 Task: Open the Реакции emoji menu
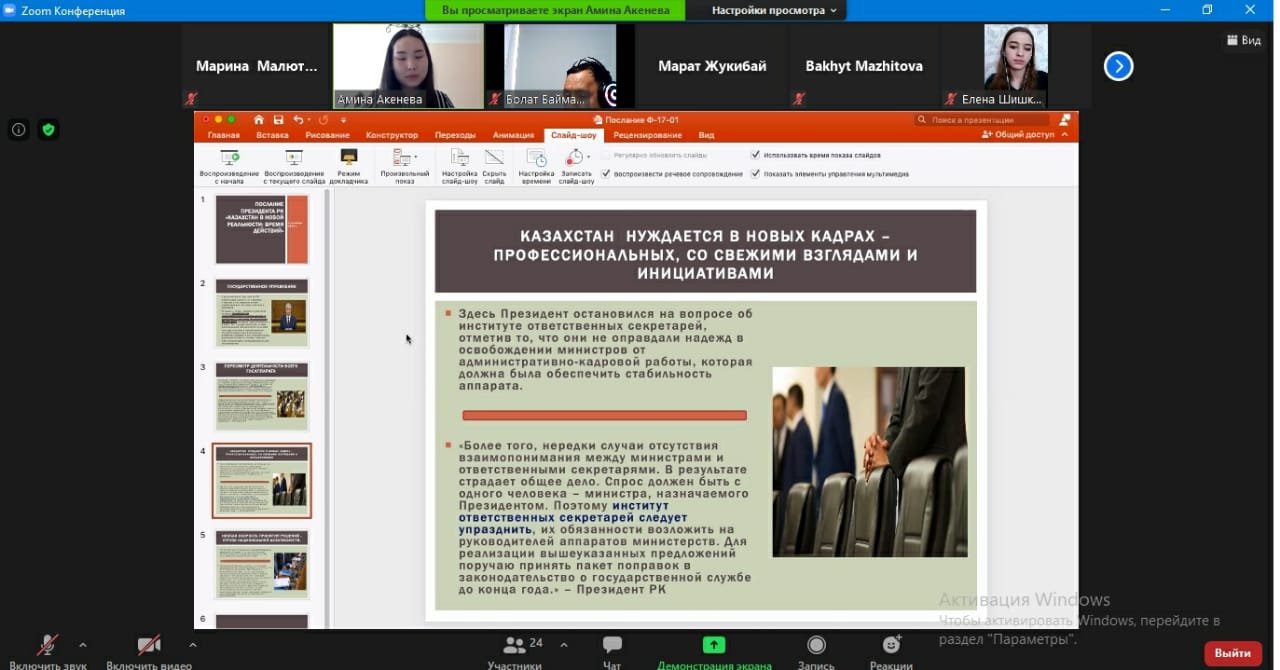click(891, 647)
